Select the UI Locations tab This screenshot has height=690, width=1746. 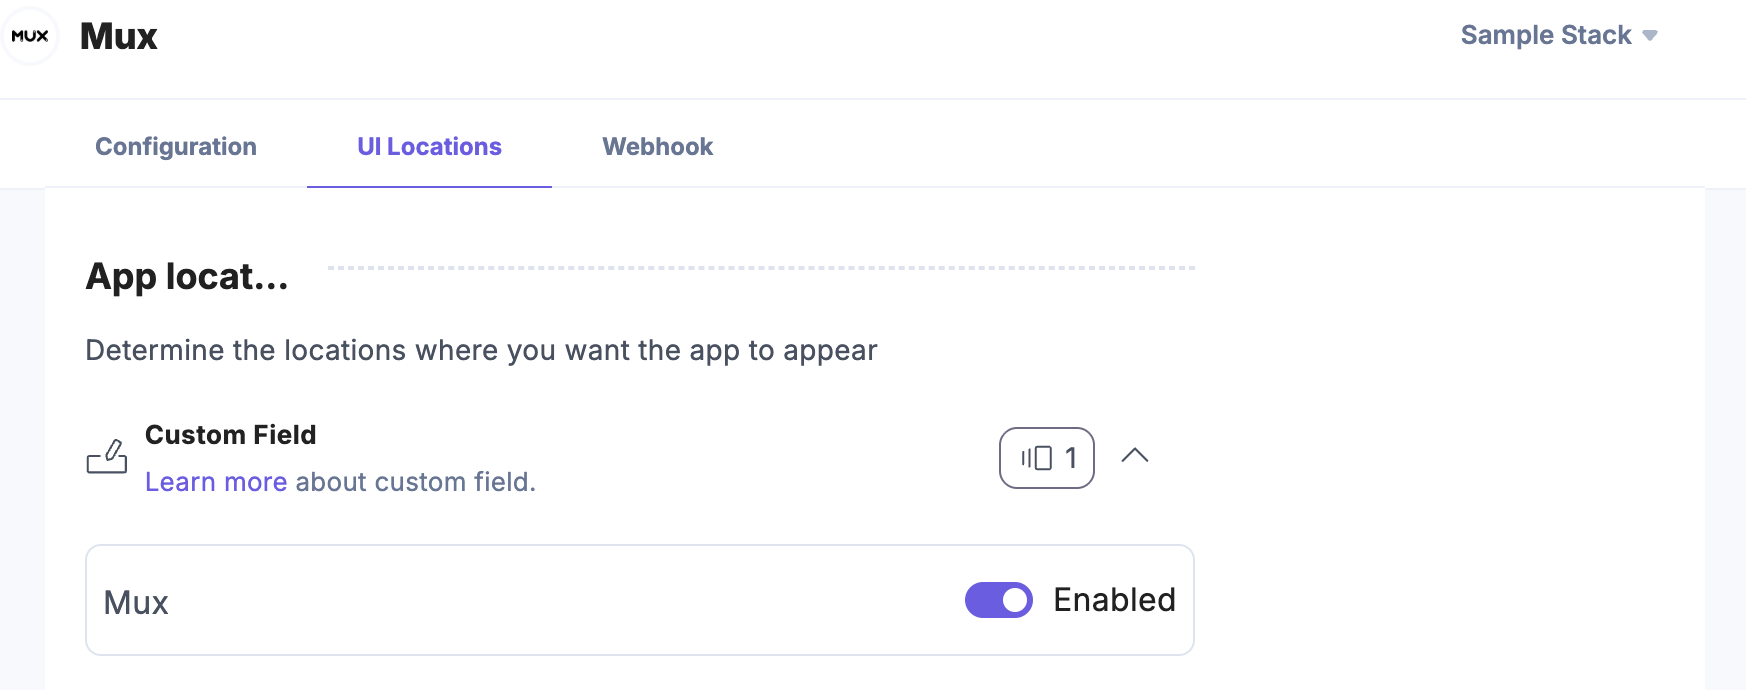pyautogui.click(x=429, y=147)
